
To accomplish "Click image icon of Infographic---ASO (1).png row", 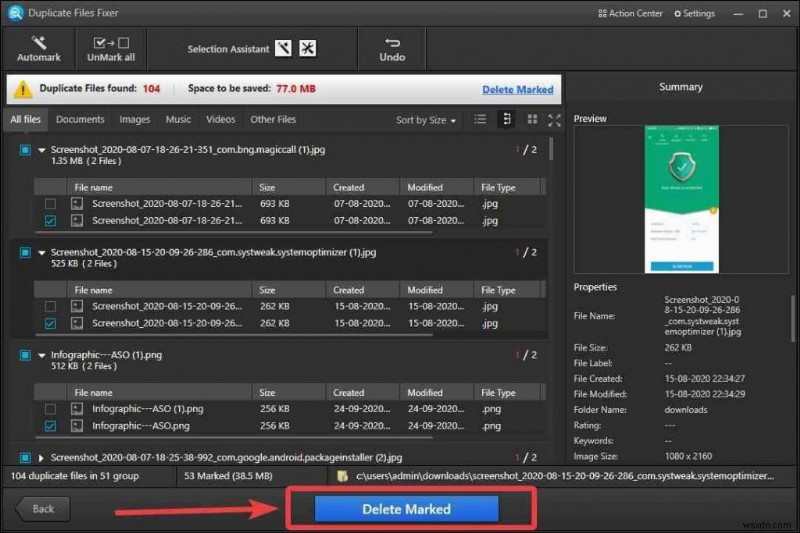I will tap(77, 409).
